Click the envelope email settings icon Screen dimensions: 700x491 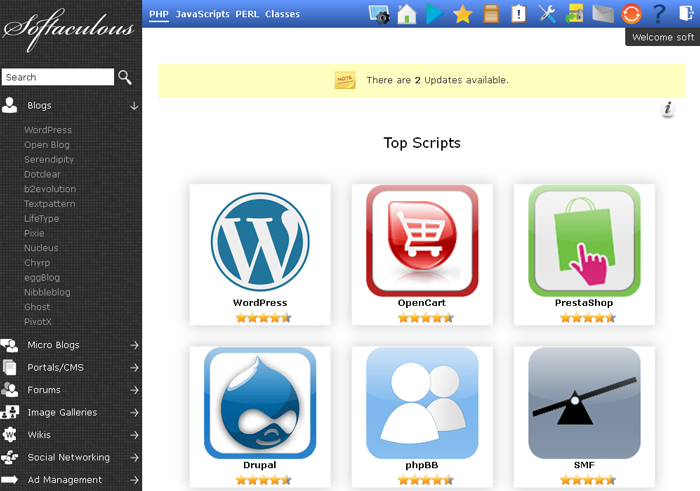pos(602,14)
